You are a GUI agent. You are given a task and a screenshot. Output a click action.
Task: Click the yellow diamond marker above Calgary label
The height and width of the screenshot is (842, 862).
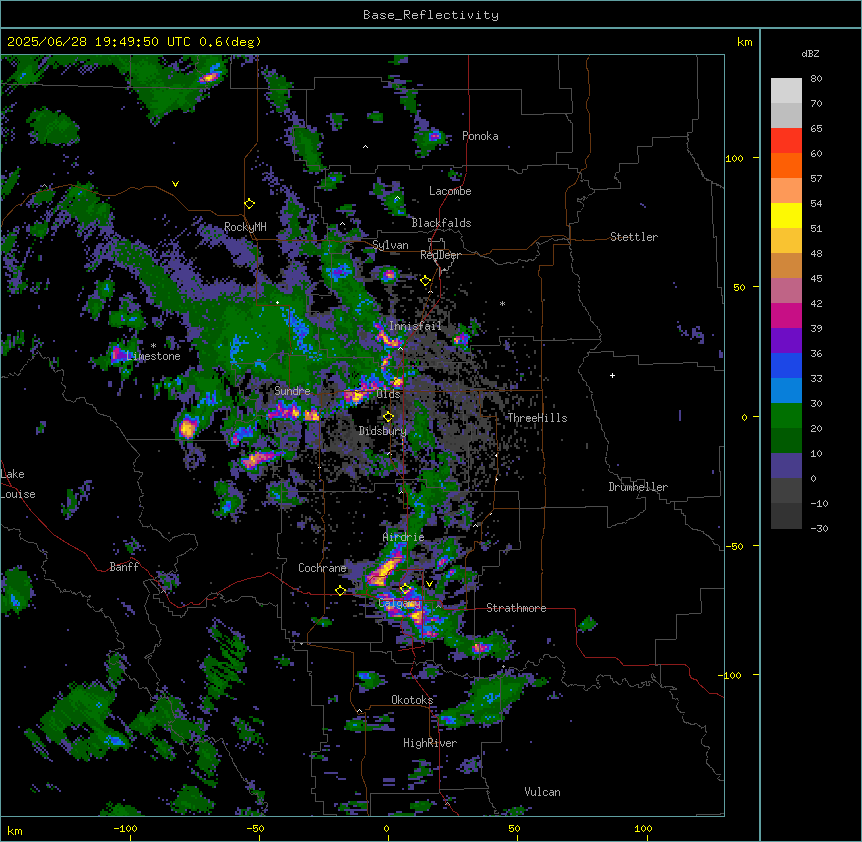coord(405,589)
